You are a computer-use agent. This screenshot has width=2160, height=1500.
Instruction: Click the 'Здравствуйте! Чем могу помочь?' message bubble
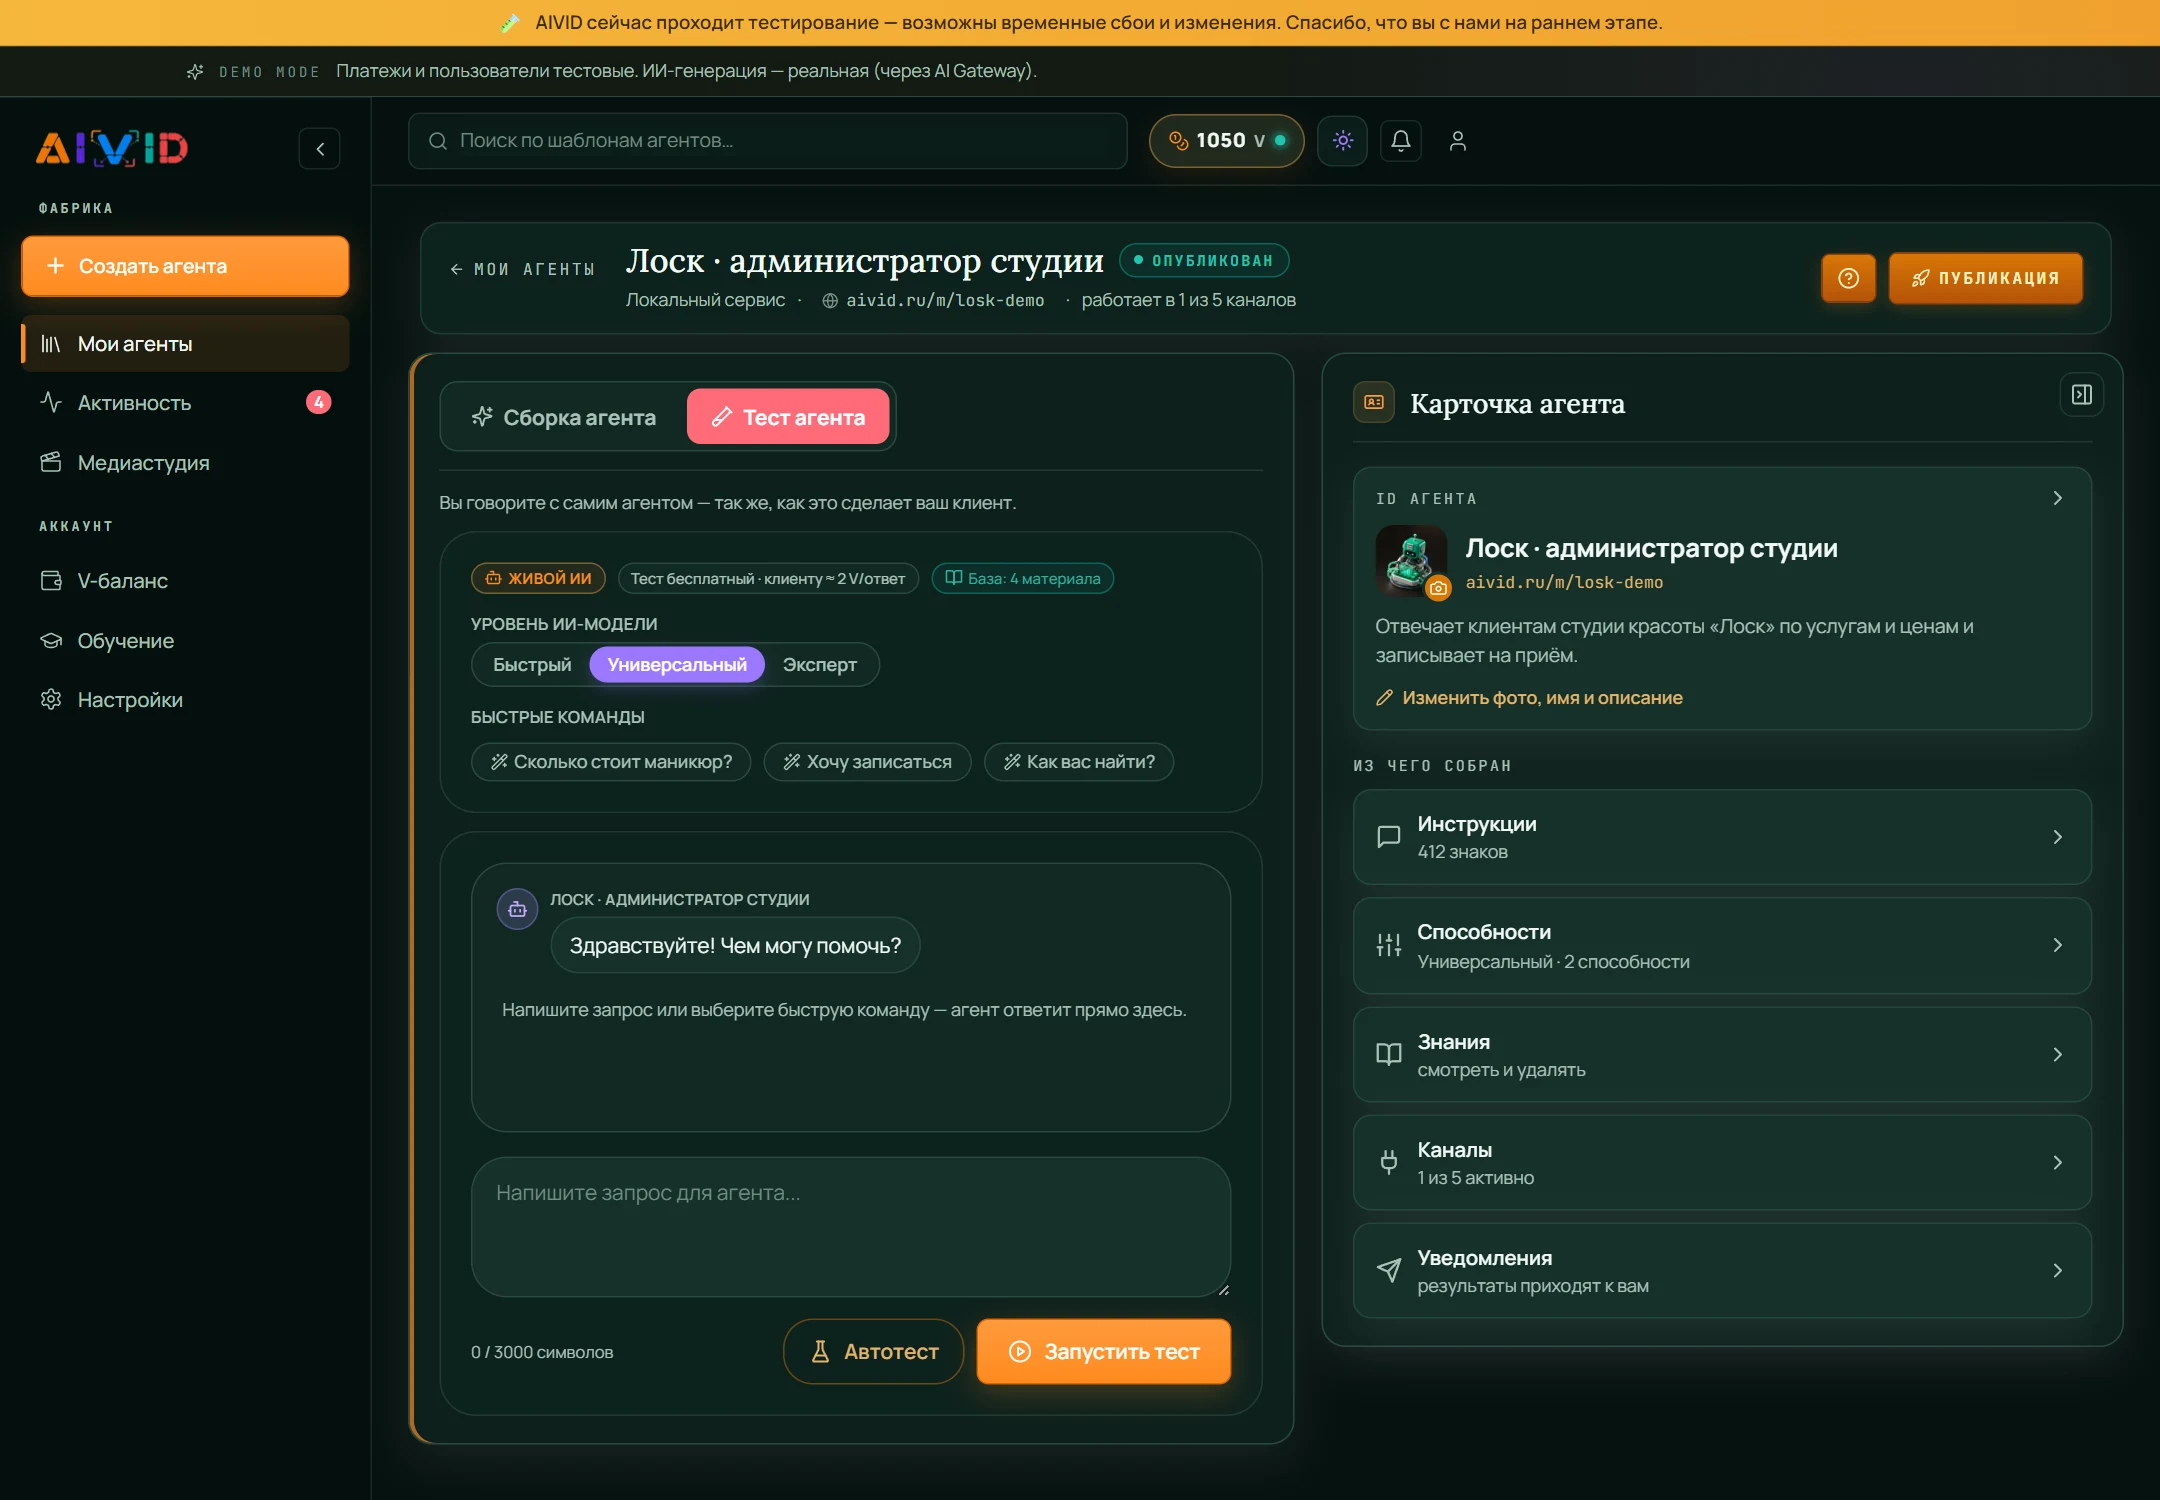tap(735, 946)
